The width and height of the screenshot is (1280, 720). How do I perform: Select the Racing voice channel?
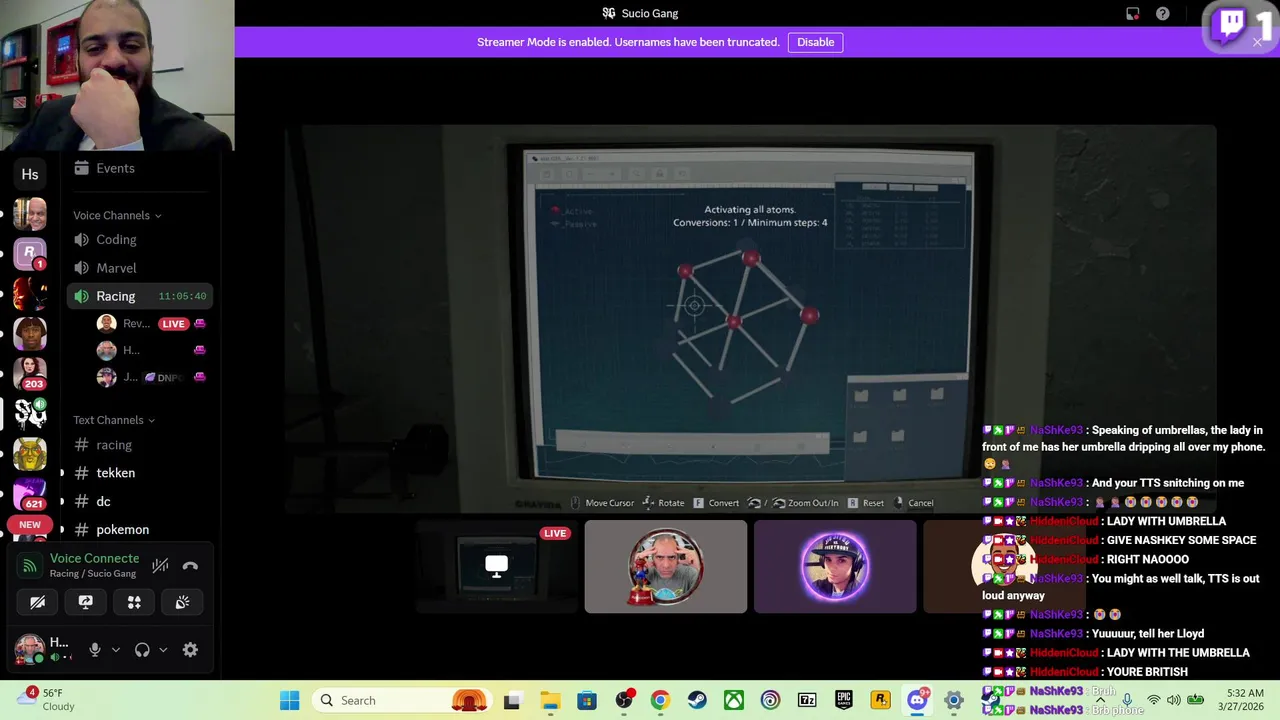click(140, 296)
